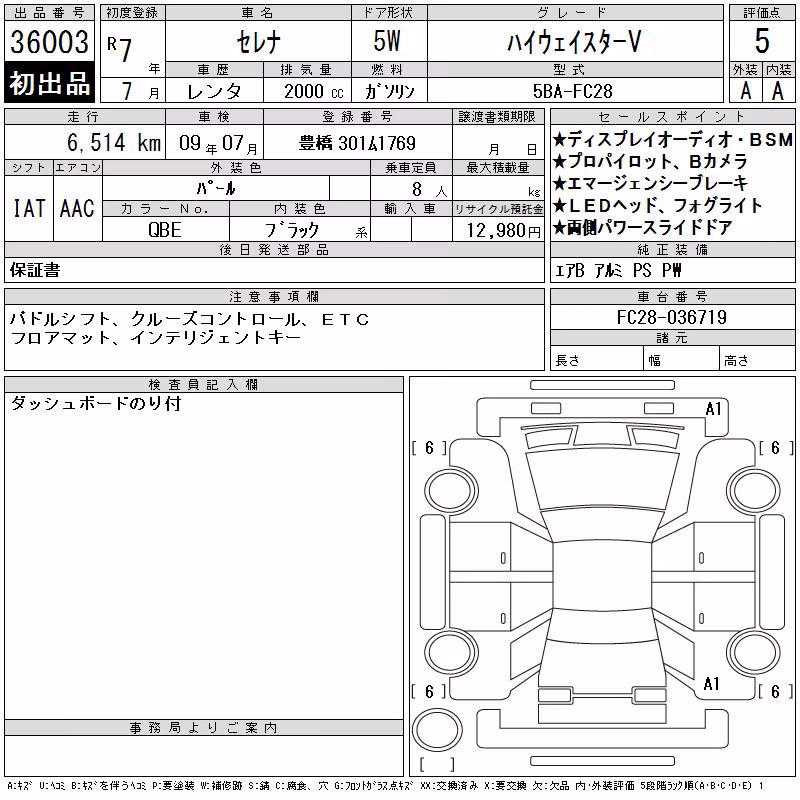Select the エマージェンシーブレーキ sales point
The height and width of the screenshot is (800, 800).
click(x=650, y=183)
